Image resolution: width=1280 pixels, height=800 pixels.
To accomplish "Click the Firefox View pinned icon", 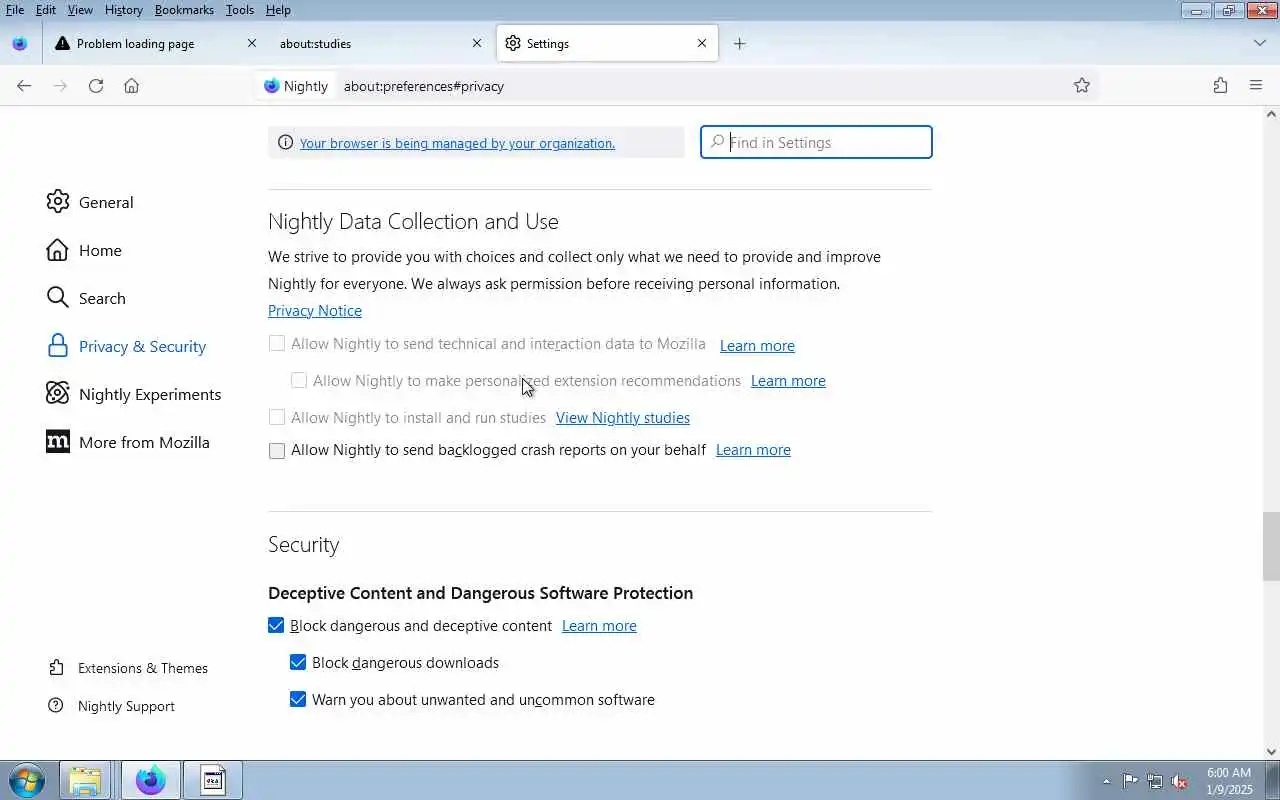I will pyautogui.click(x=19, y=43).
